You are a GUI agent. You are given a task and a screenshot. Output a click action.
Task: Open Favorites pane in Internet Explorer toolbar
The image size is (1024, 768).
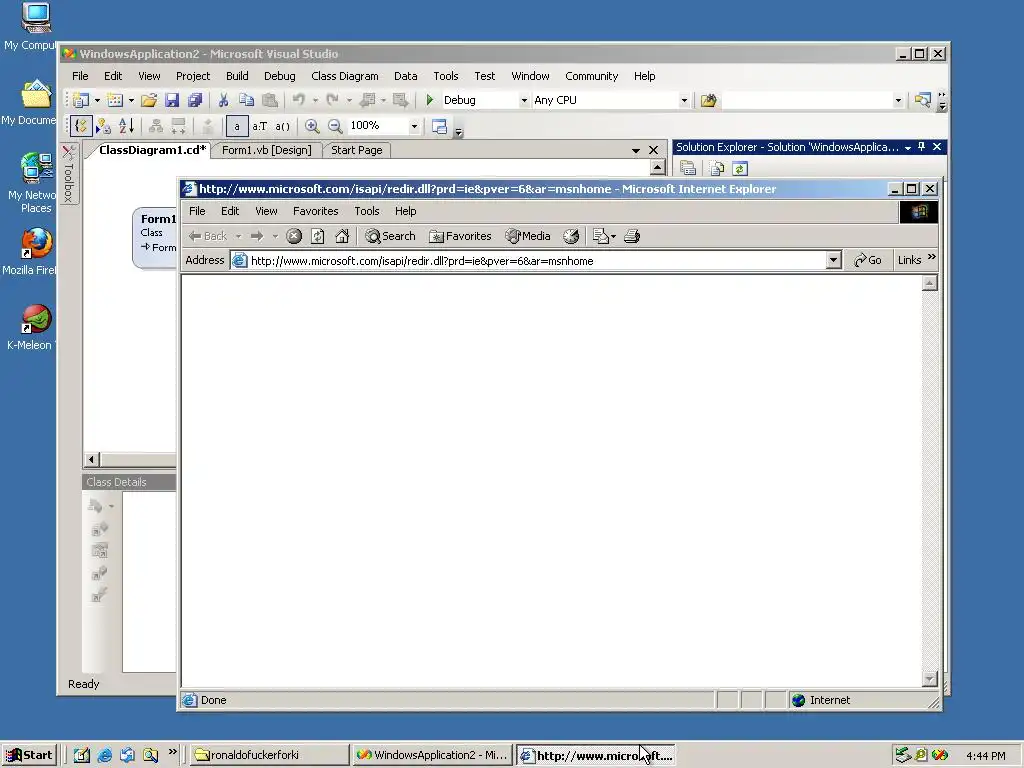click(x=460, y=236)
